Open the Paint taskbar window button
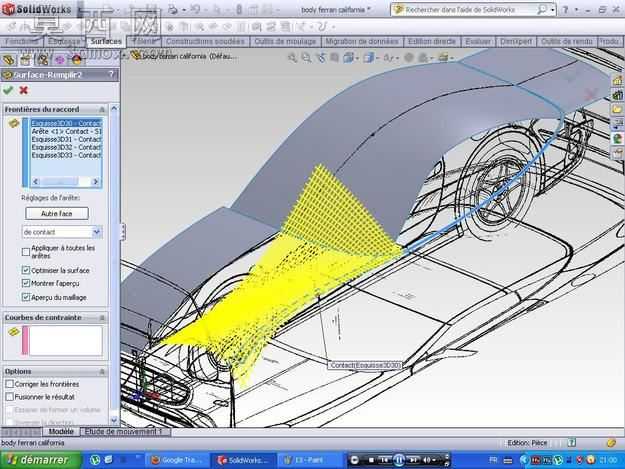The image size is (625, 469). click(x=309, y=460)
